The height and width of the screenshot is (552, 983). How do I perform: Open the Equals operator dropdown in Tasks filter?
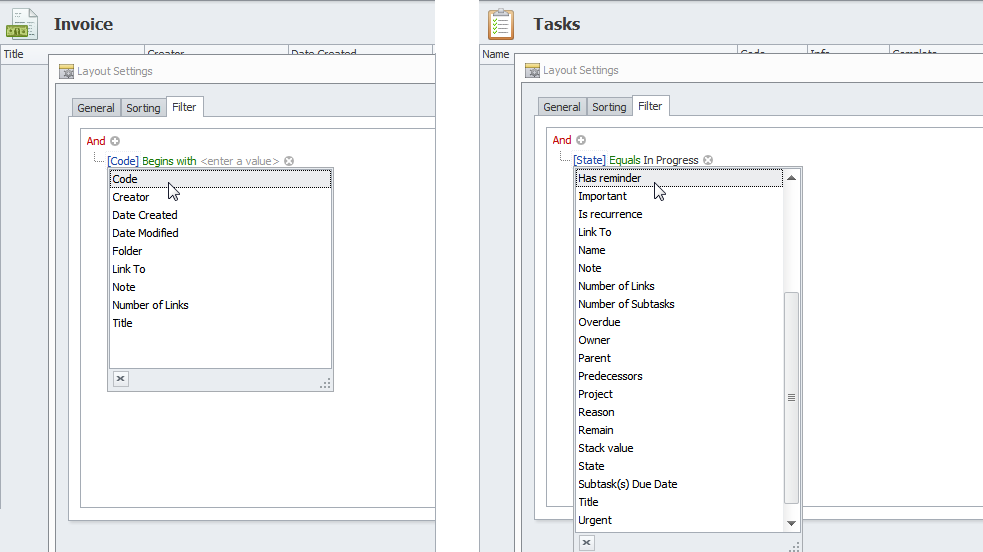(625, 160)
